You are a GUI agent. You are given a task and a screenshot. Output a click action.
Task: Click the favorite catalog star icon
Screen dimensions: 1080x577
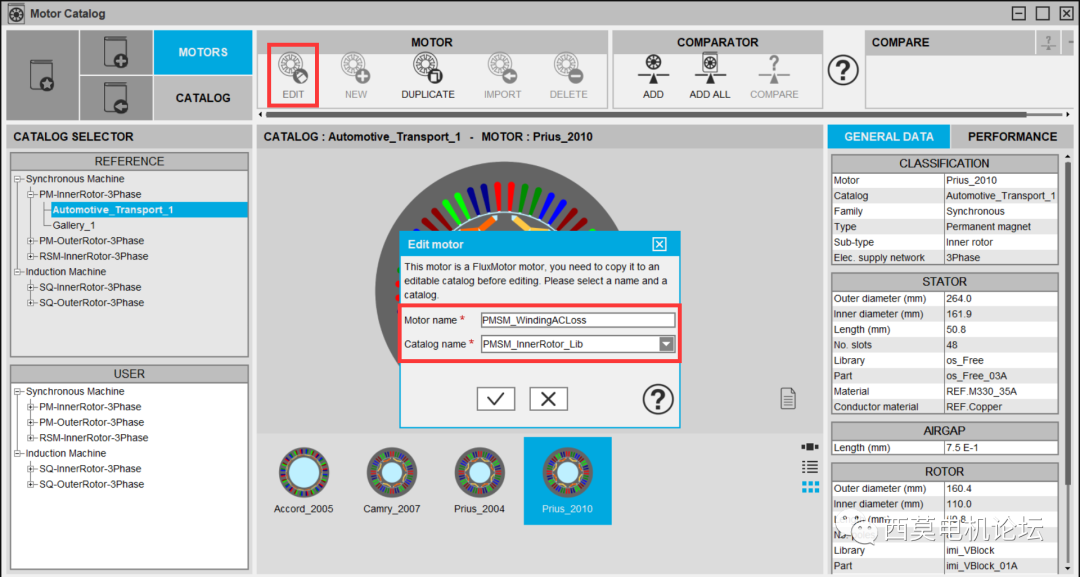pos(42,75)
